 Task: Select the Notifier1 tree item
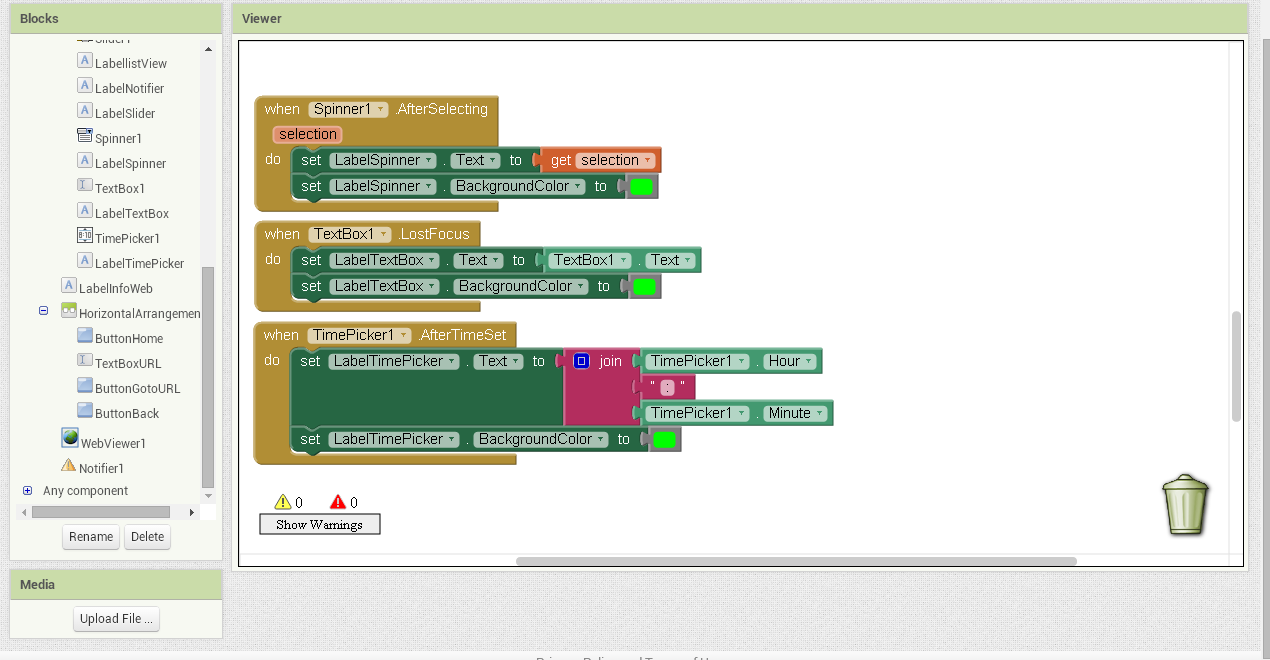pyautogui.click(x=101, y=468)
